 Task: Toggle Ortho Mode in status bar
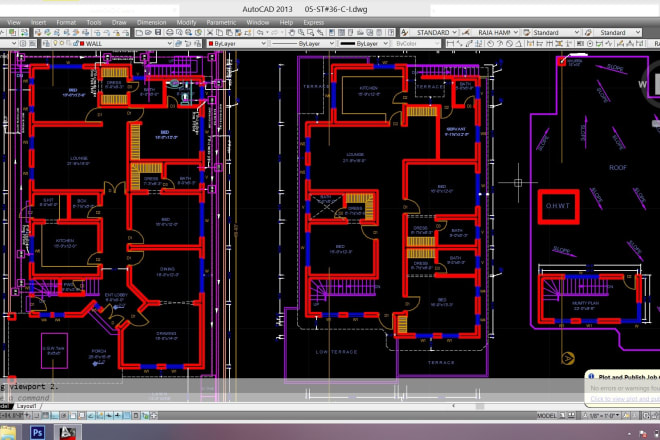55,416
